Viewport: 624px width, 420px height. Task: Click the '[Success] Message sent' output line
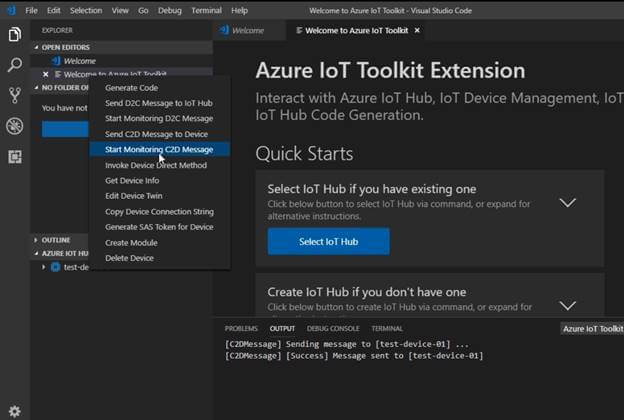[x=354, y=356]
